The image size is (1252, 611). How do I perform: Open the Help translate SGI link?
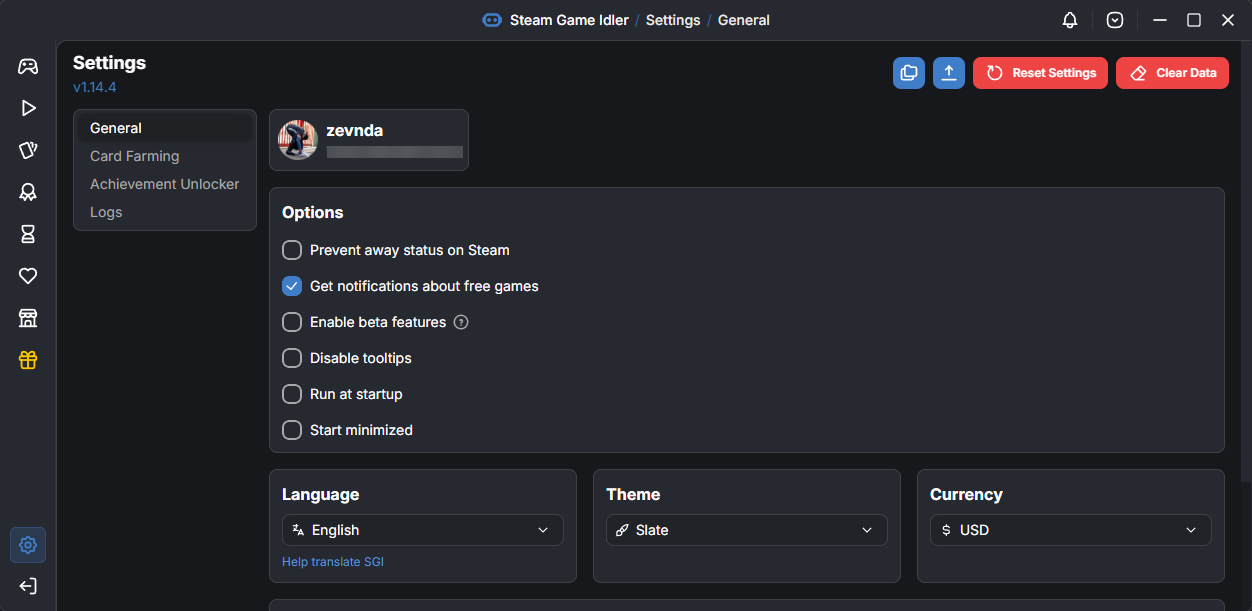333,562
